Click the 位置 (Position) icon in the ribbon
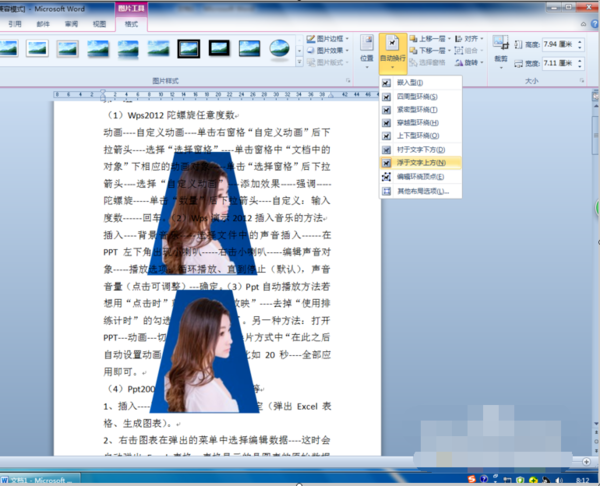Viewport: 600px width, 486px height. [x=367, y=48]
